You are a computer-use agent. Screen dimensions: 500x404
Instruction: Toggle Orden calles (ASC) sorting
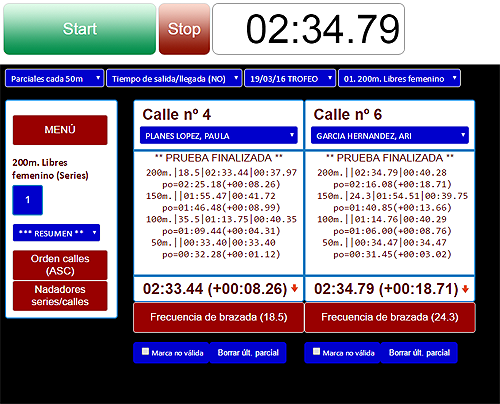(x=60, y=265)
